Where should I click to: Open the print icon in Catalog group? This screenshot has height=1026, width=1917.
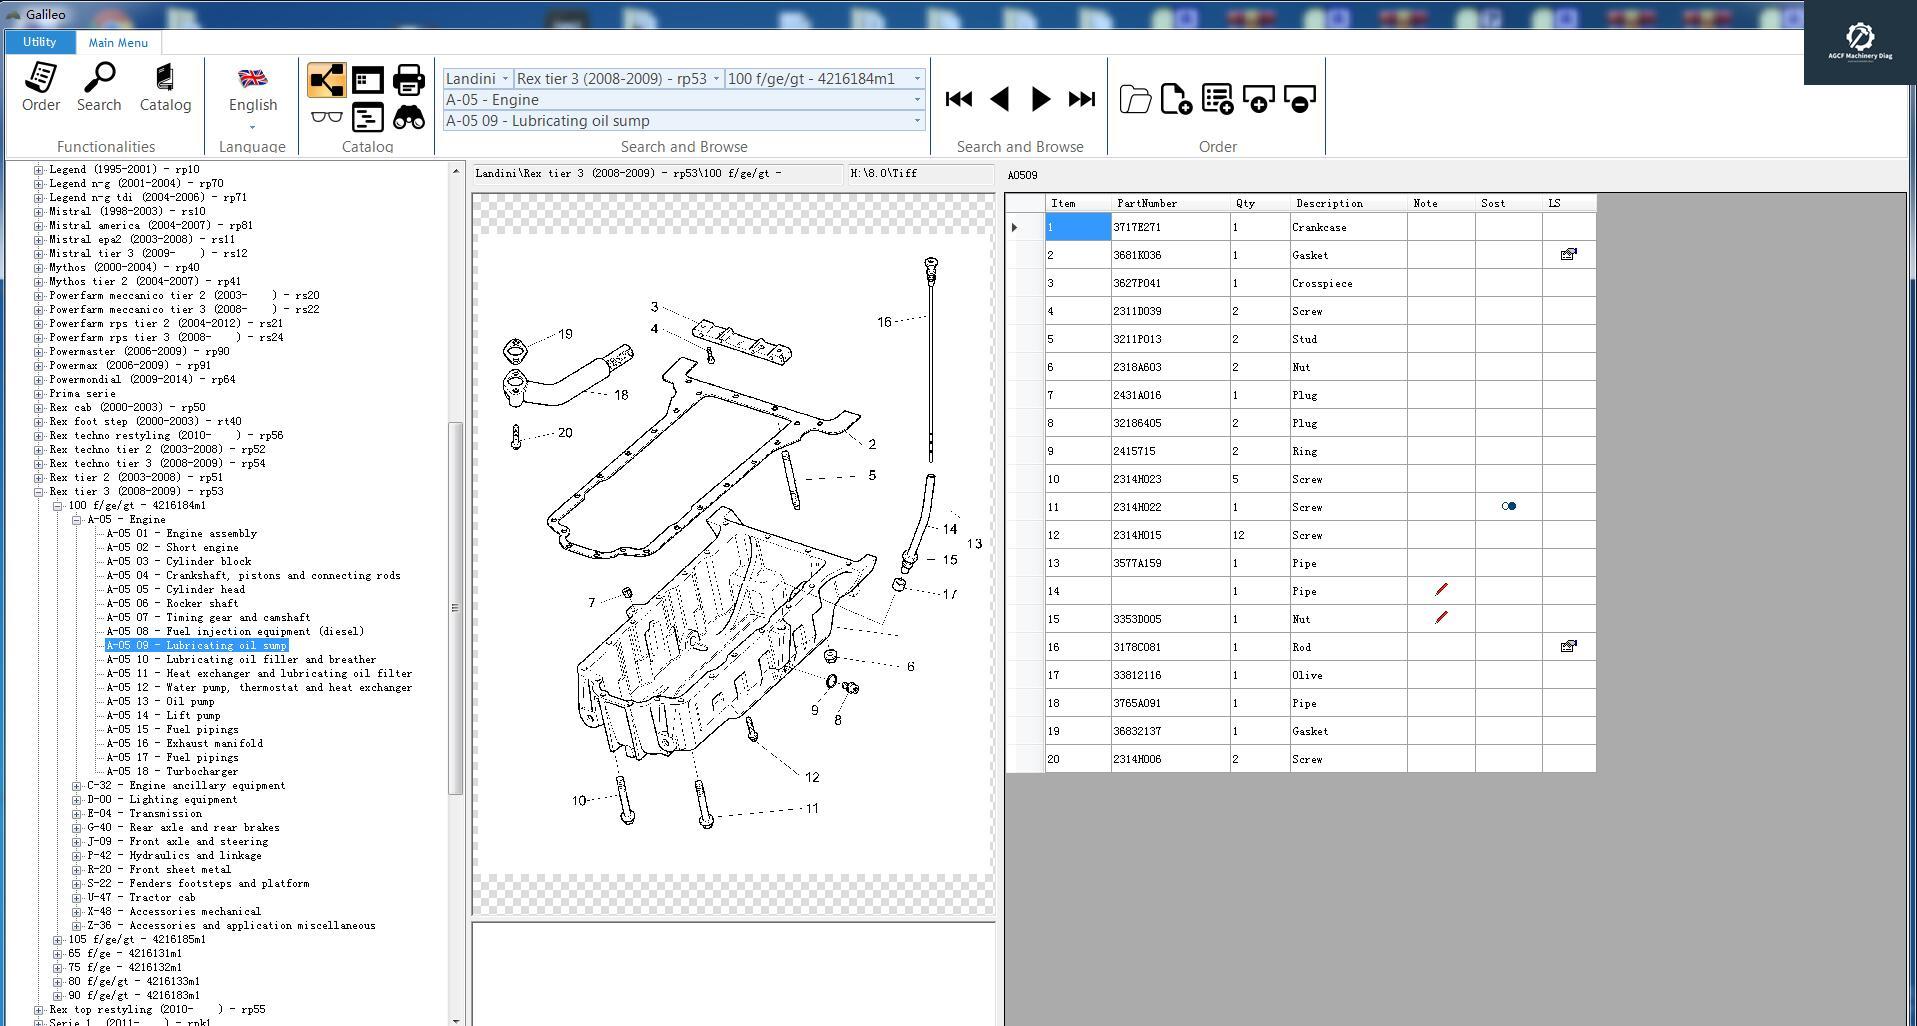pos(408,80)
